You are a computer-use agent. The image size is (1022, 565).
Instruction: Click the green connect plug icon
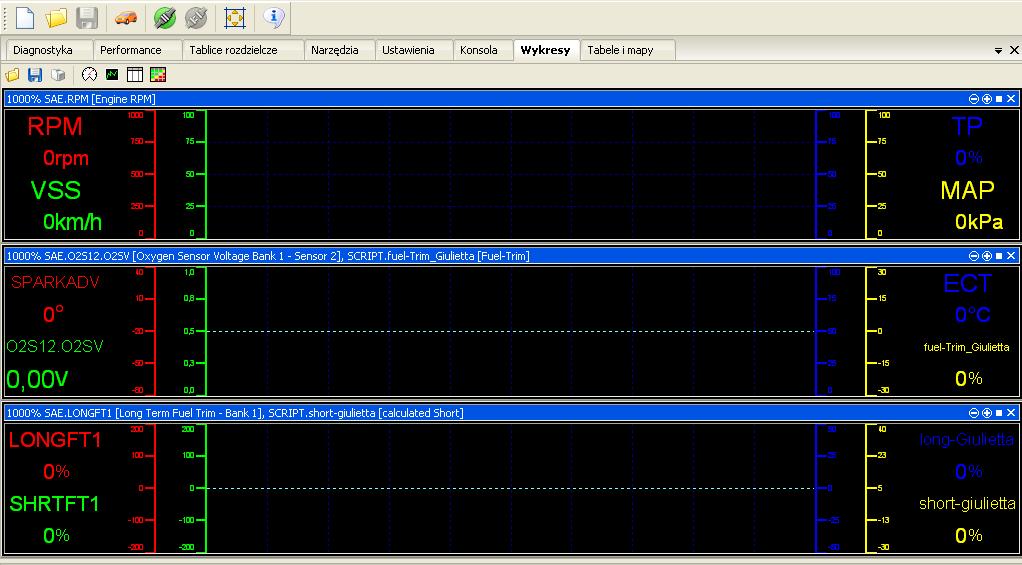(x=165, y=17)
